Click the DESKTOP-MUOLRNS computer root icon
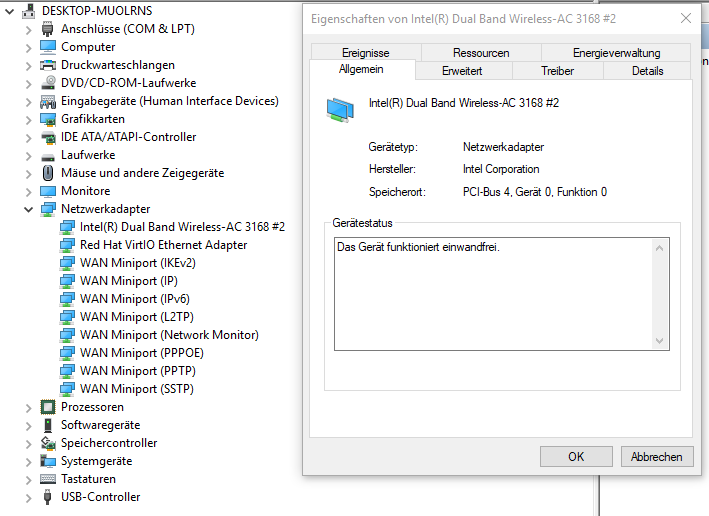 (x=28, y=11)
